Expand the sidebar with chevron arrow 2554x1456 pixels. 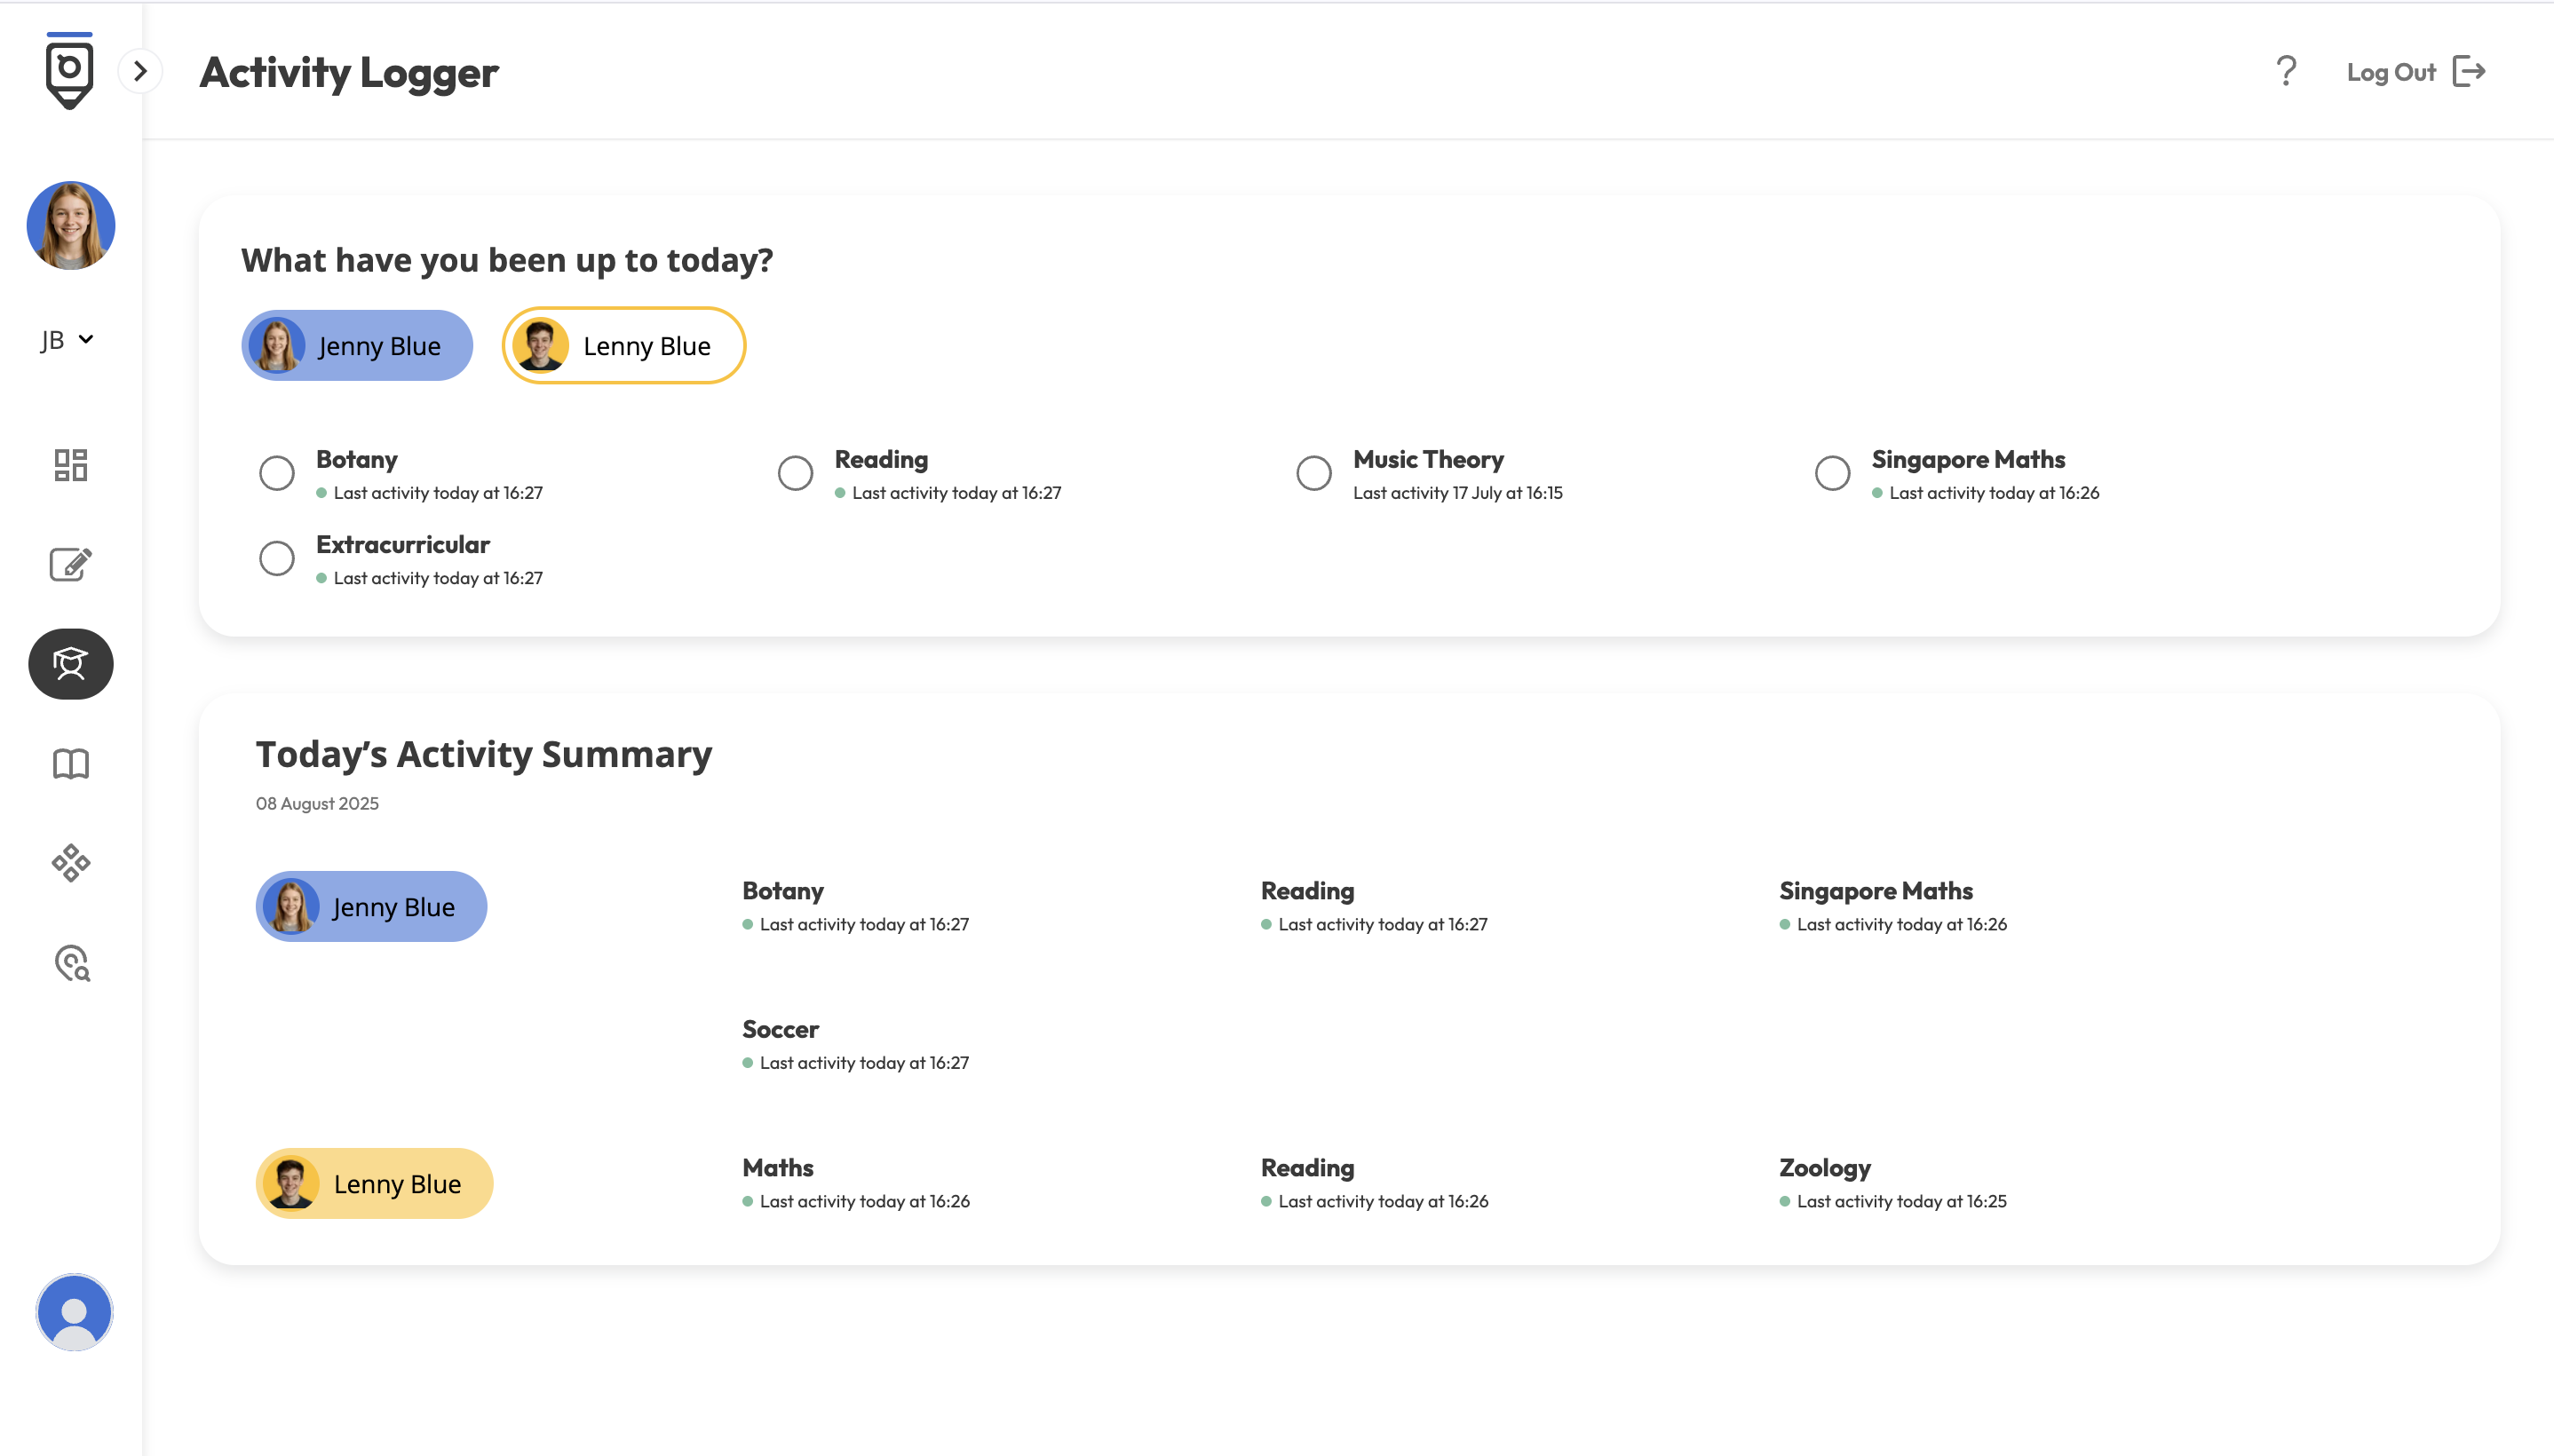click(x=140, y=71)
